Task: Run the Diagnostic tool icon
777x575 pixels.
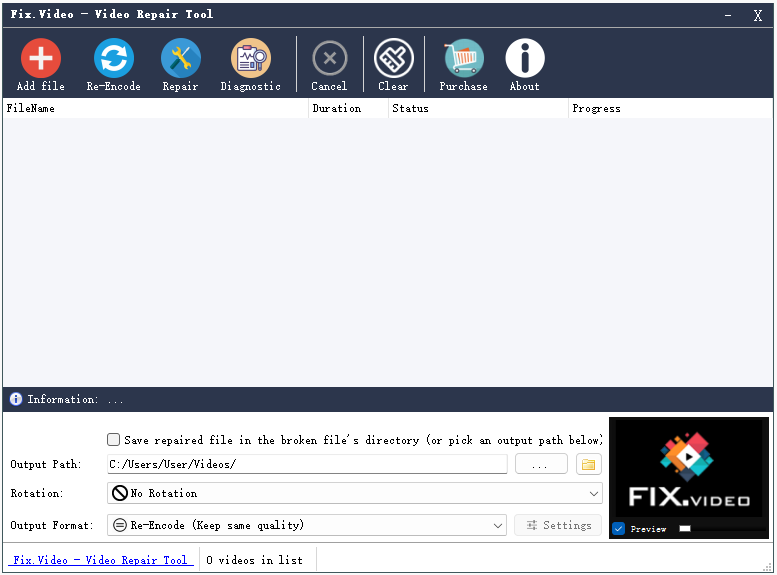Action: [x=251, y=58]
